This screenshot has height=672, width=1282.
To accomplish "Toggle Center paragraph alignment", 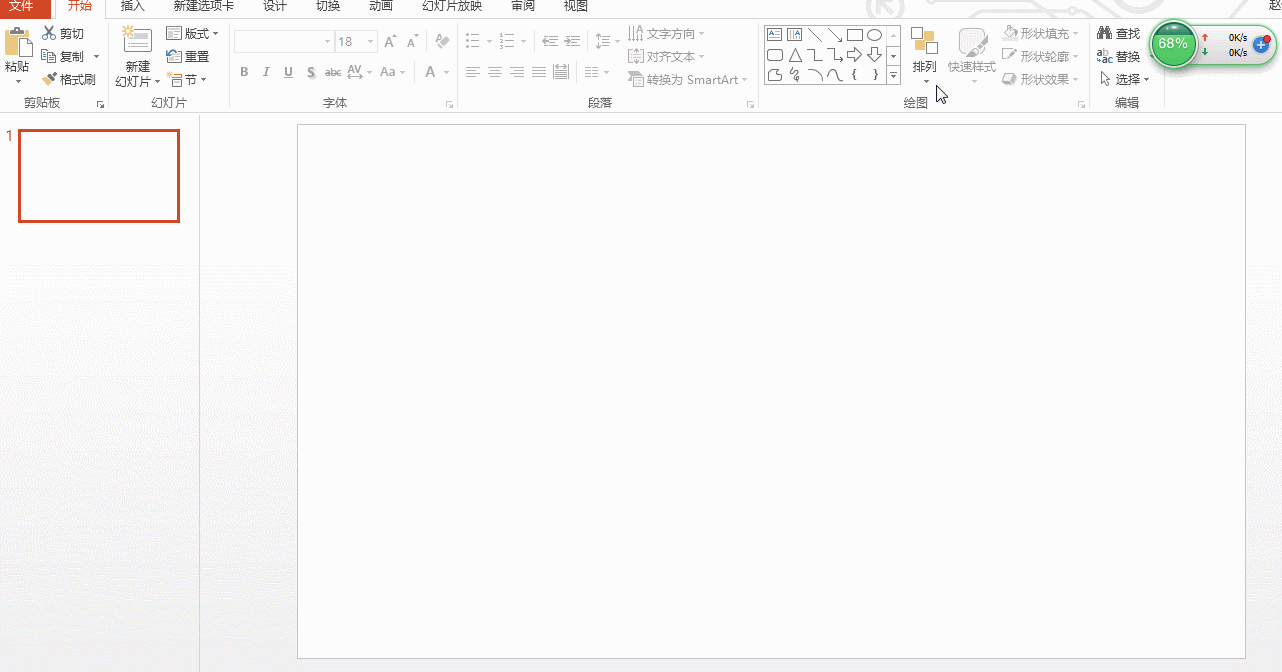I will point(494,72).
